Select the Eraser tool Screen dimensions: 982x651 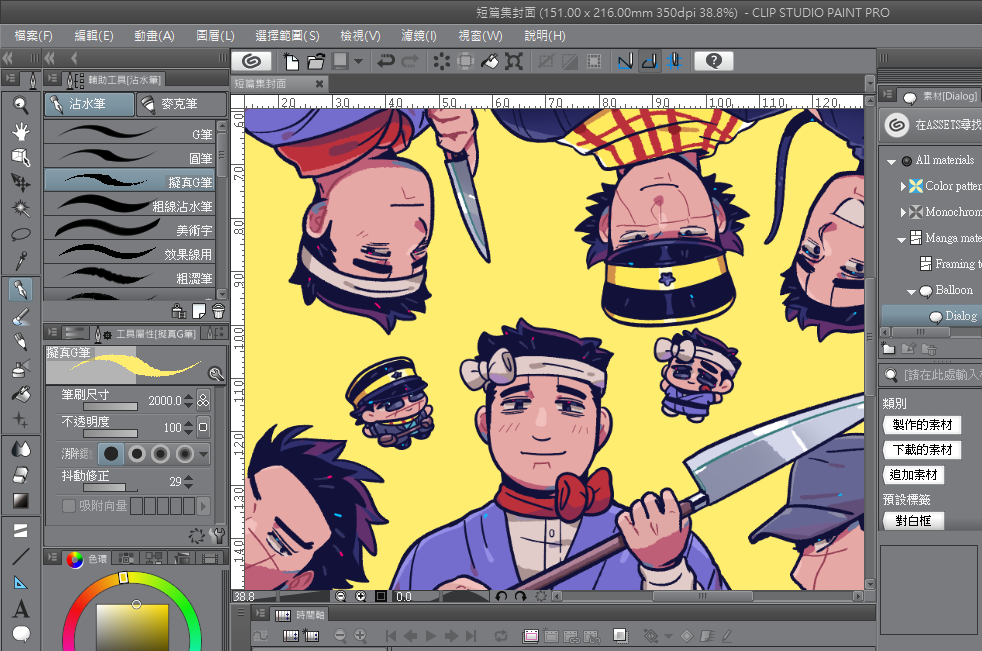click(21, 475)
